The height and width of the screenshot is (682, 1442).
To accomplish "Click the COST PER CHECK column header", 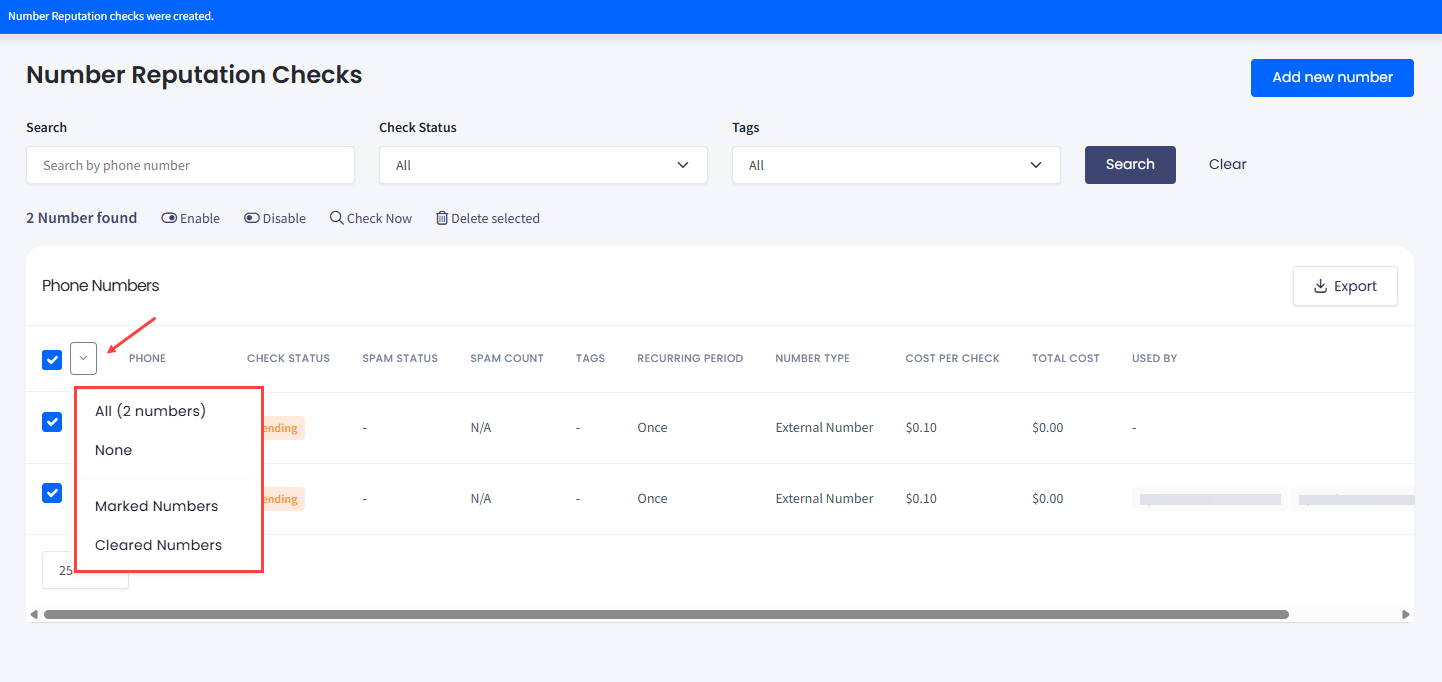I will point(952,358).
